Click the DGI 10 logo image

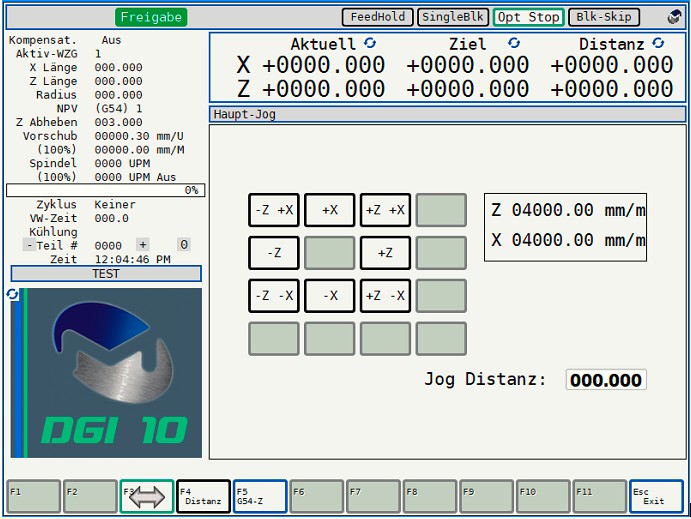pyautogui.click(x=106, y=373)
